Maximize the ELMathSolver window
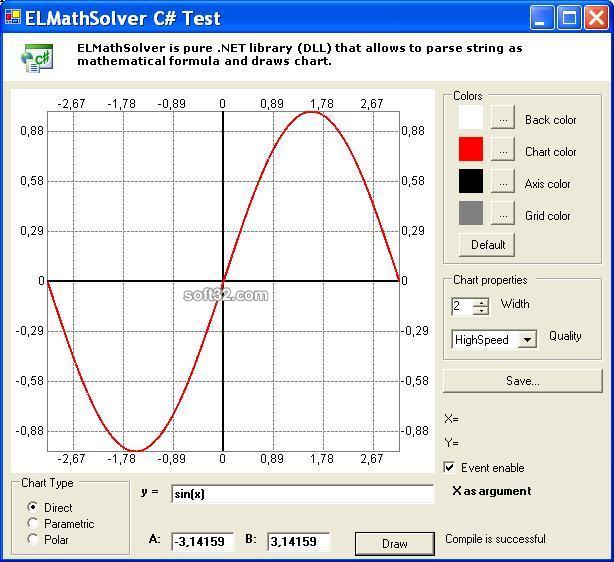The image size is (614, 562). pyautogui.click(x=569, y=17)
